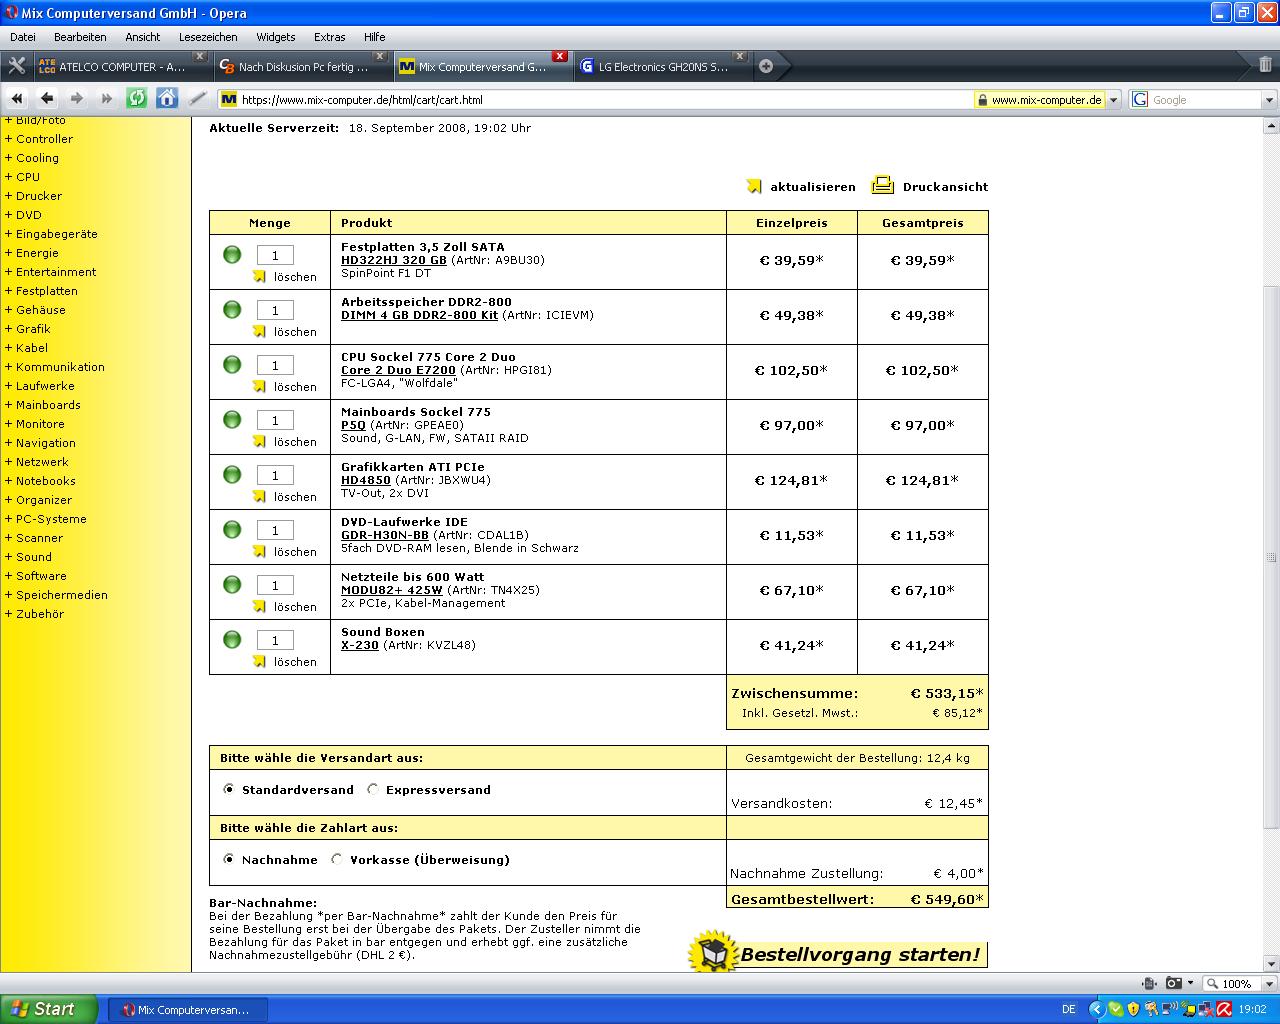Switch to LG Electronics GH20NS tab

tap(662, 66)
